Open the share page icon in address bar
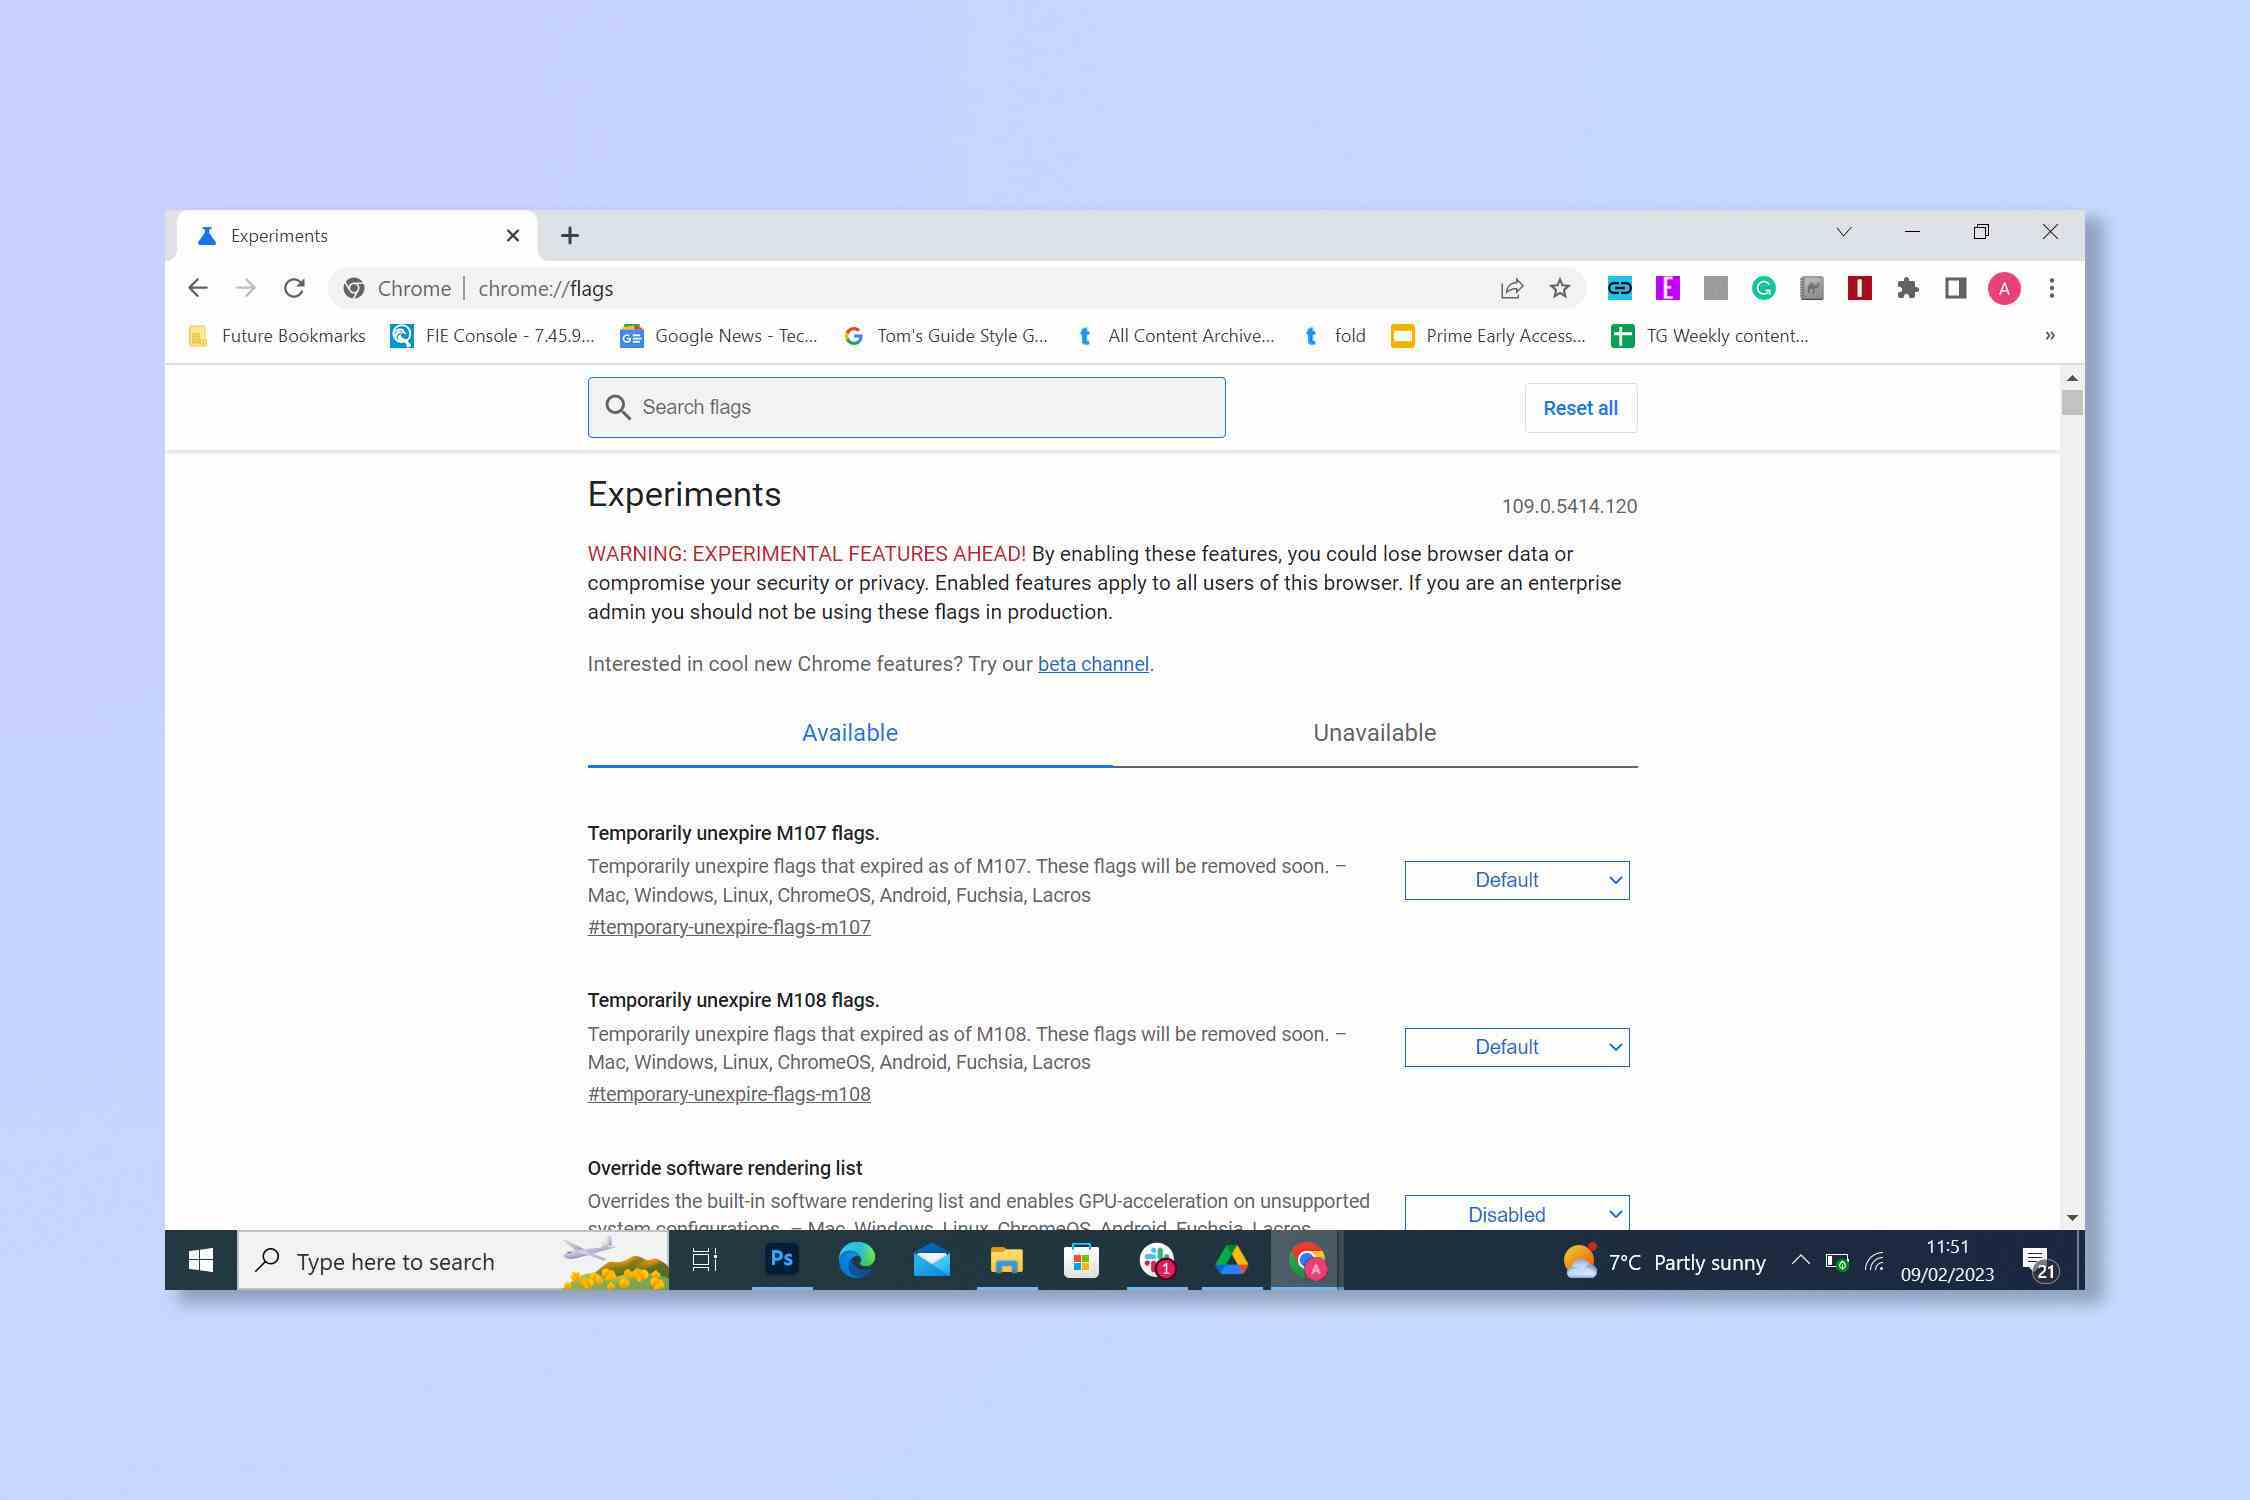Viewport: 2250px width, 1500px height. coord(1510,288)
